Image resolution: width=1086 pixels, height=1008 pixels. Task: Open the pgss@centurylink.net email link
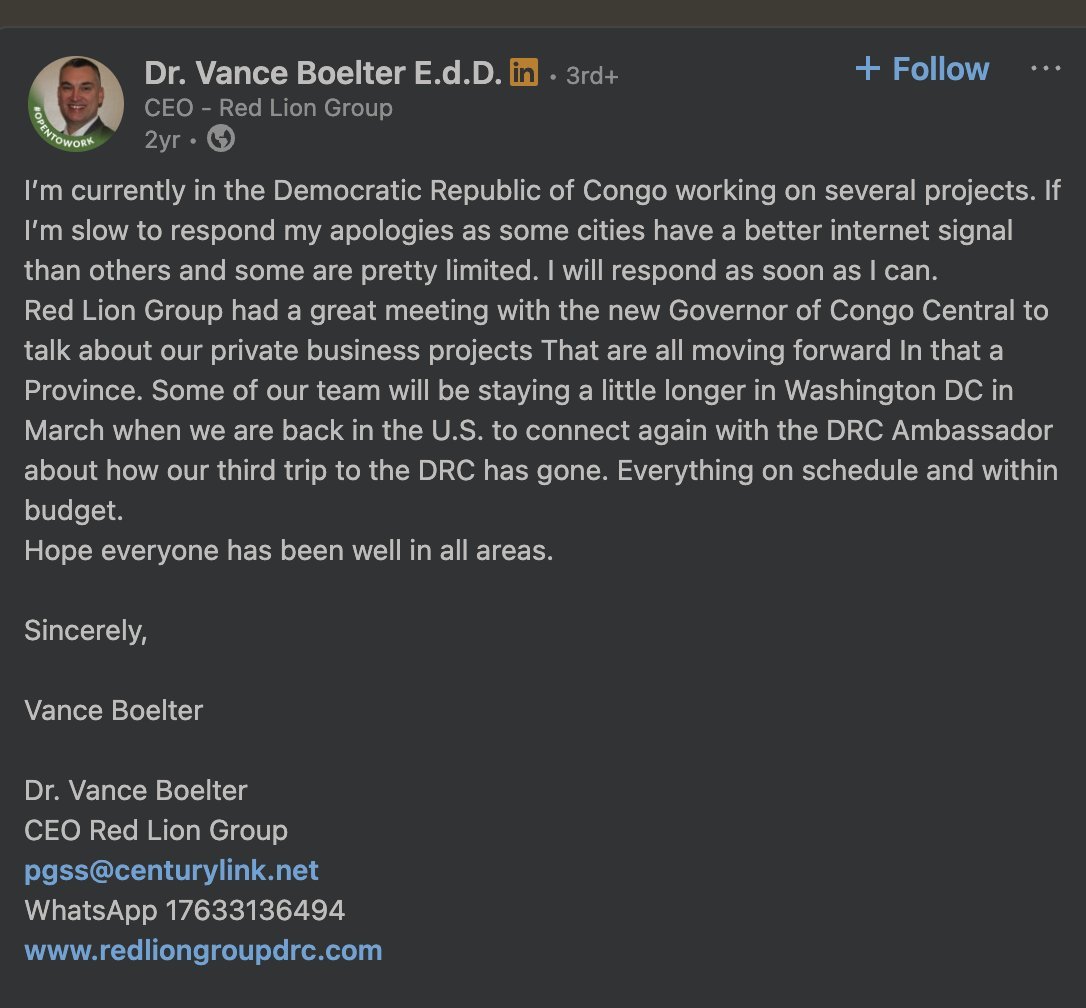(x=171, y=870)
